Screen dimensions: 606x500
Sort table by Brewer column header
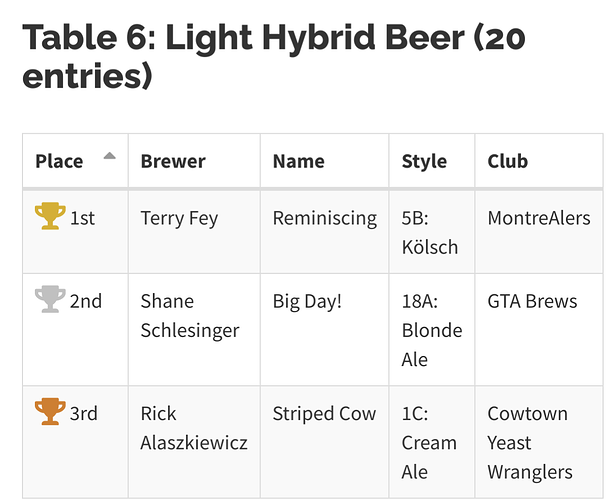[x=172, y=161]
